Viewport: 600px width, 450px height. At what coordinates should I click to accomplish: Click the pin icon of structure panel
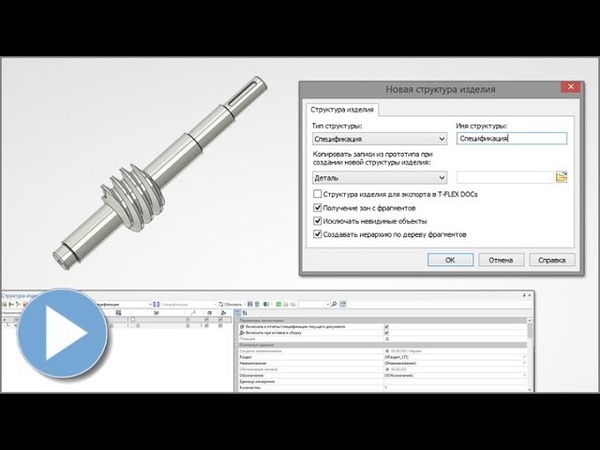pos(524,295)
